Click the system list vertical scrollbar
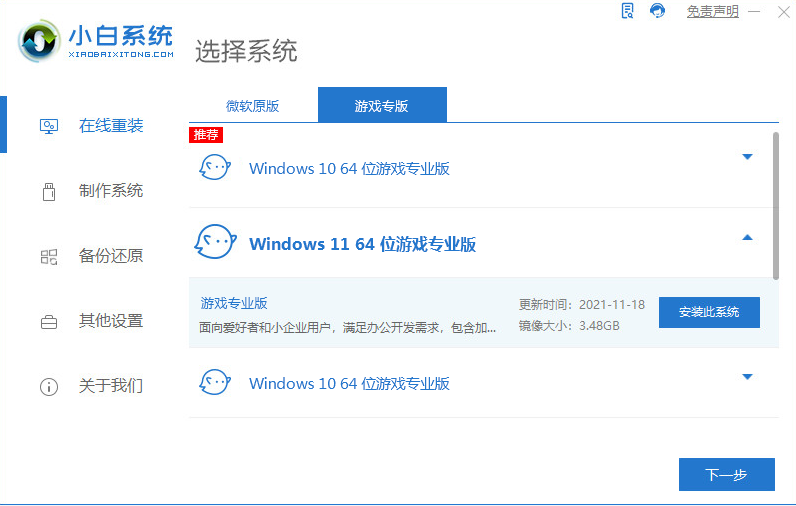 (776, 206)
